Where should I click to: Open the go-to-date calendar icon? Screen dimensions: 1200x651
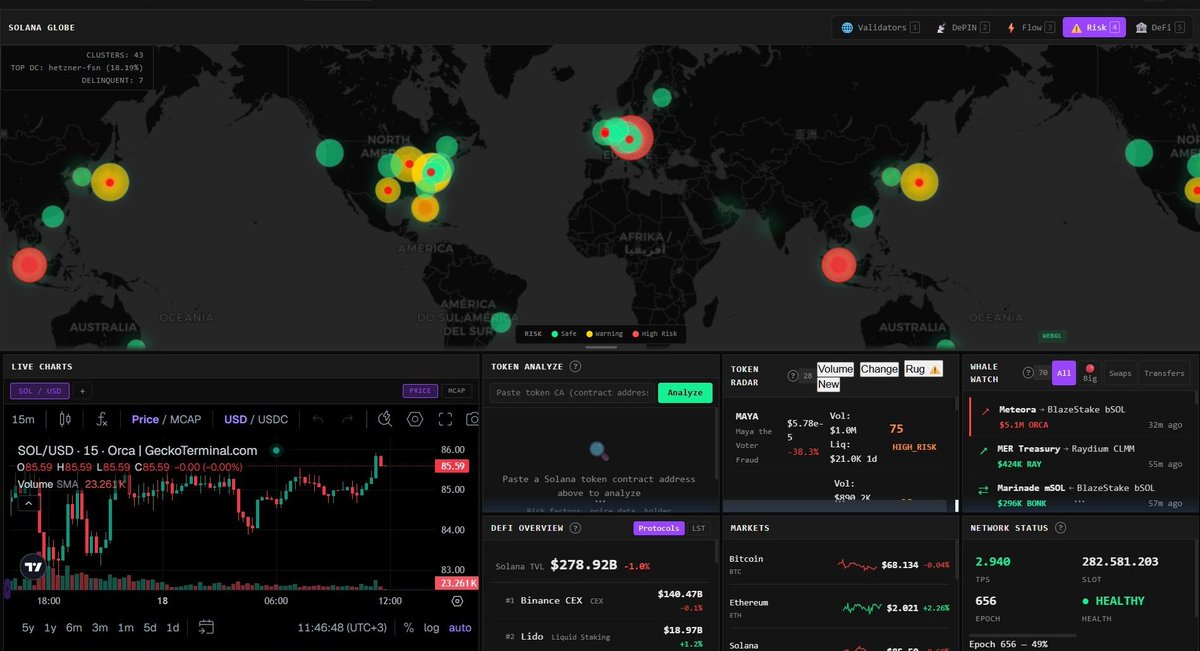206,628
